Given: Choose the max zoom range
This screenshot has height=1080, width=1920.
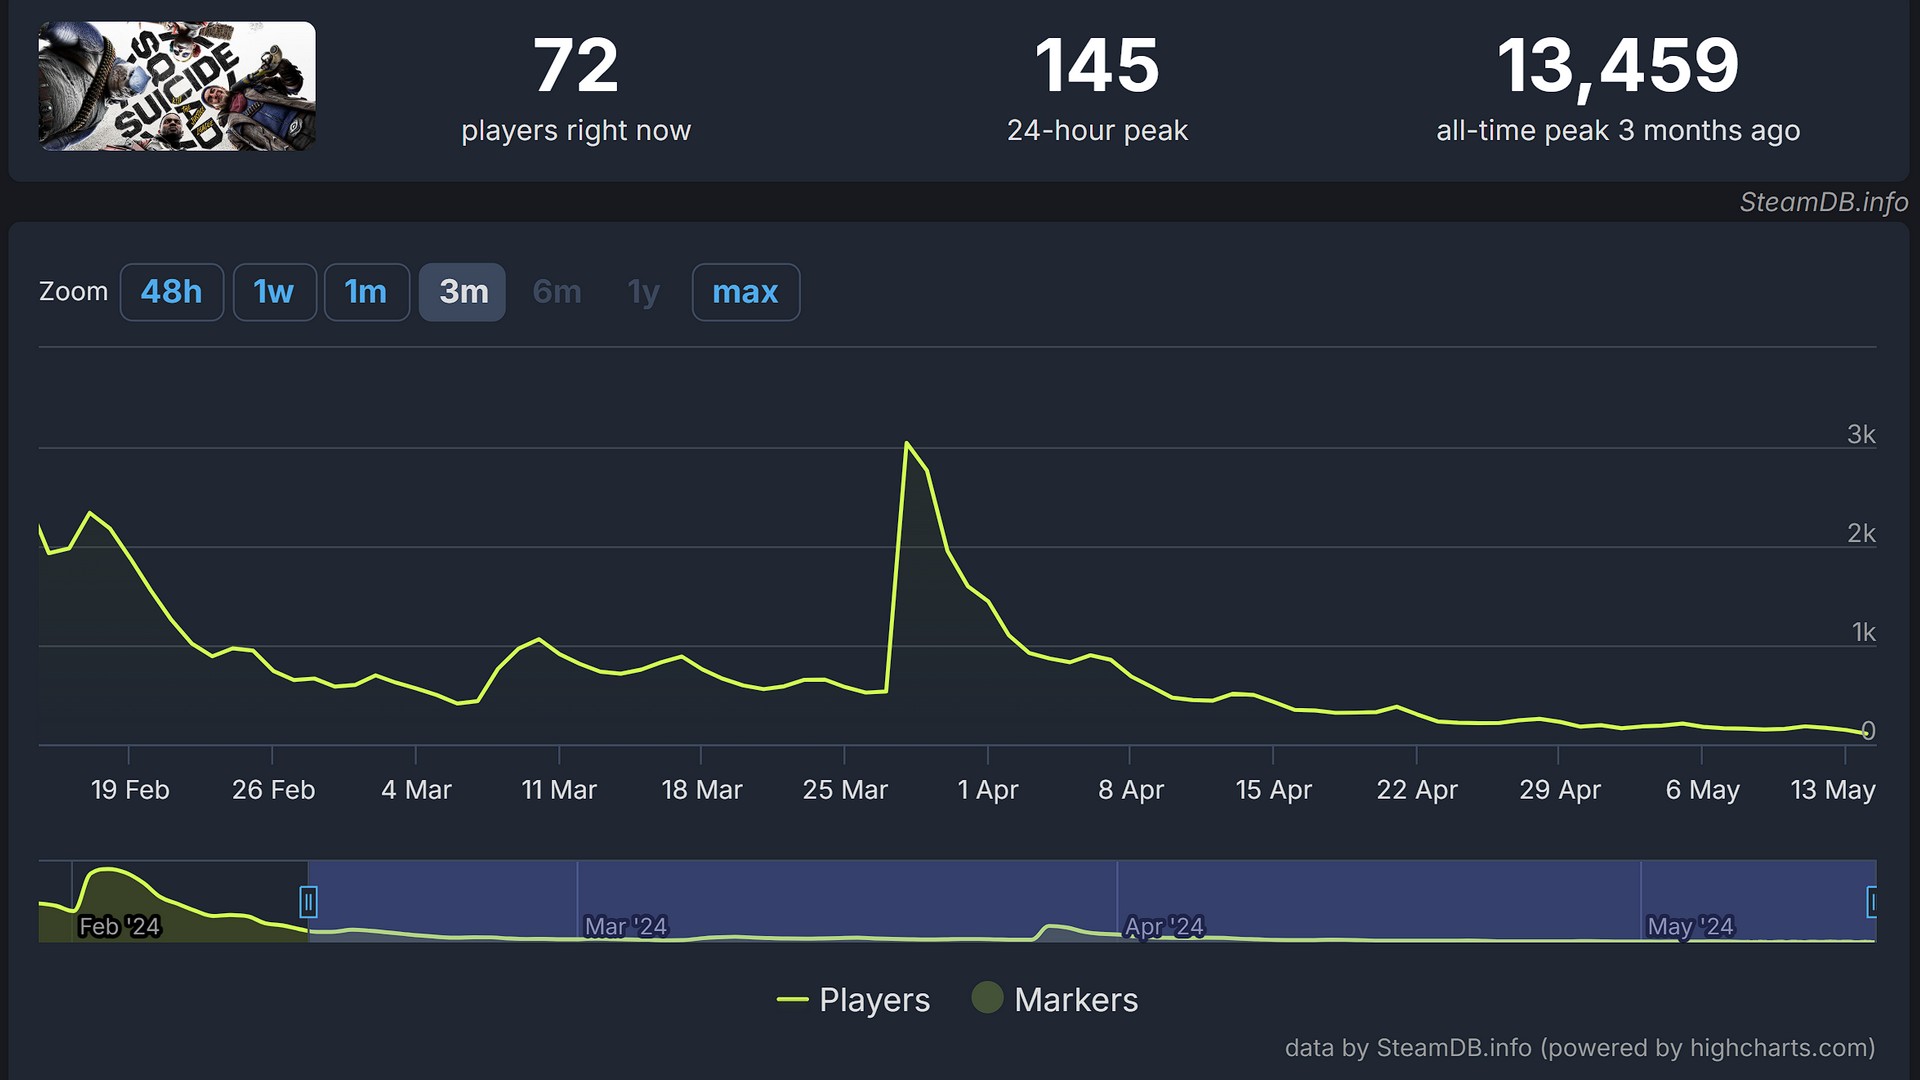Looking at the screenshot, I should (745, 292).
